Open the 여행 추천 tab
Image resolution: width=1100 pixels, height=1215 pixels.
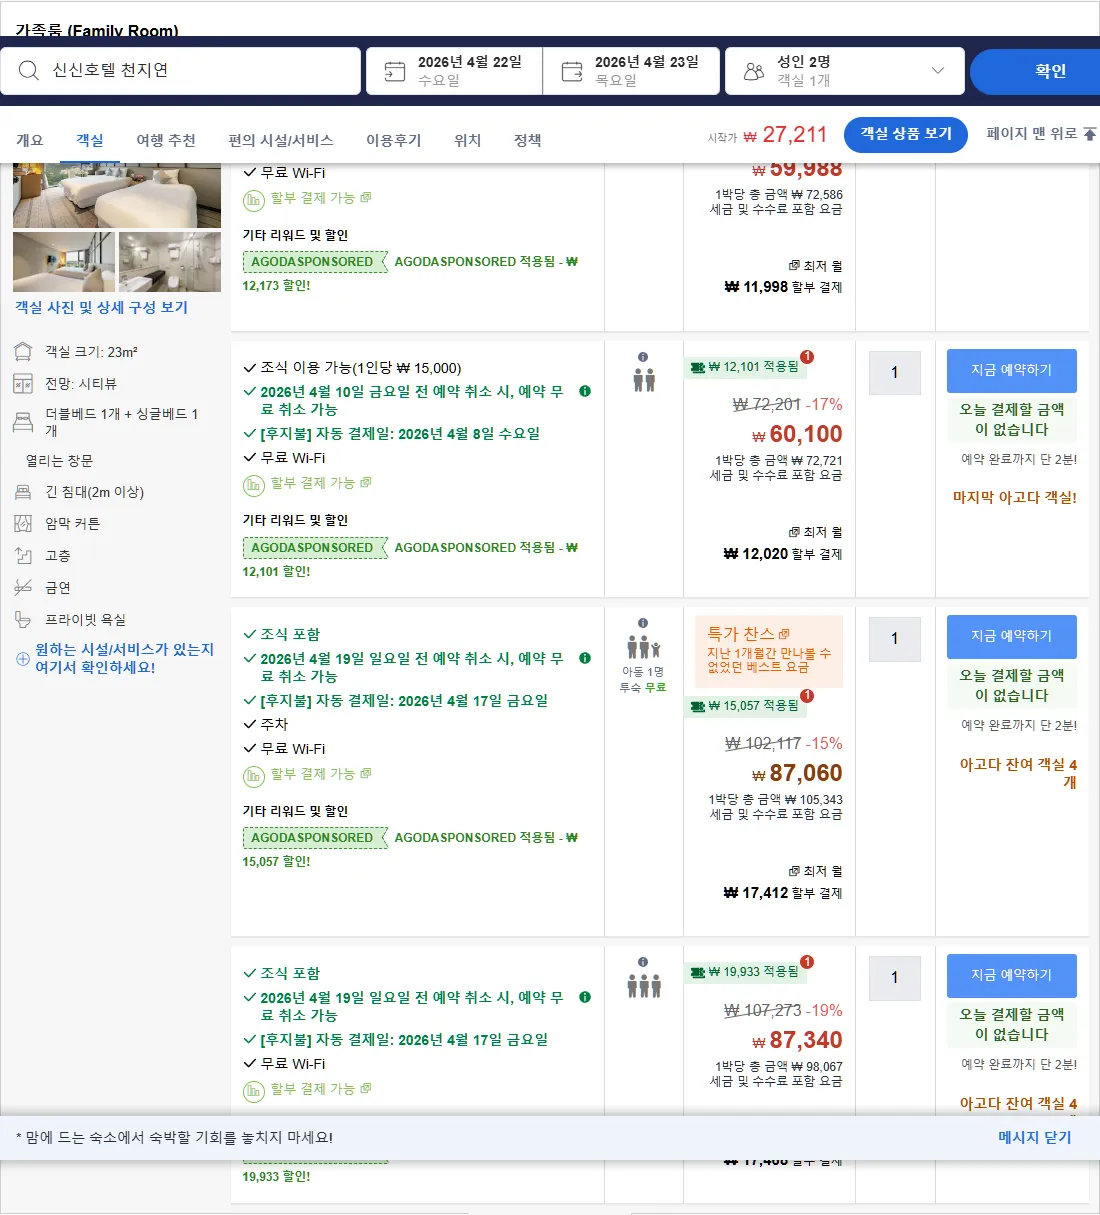[x=166, y=141]
